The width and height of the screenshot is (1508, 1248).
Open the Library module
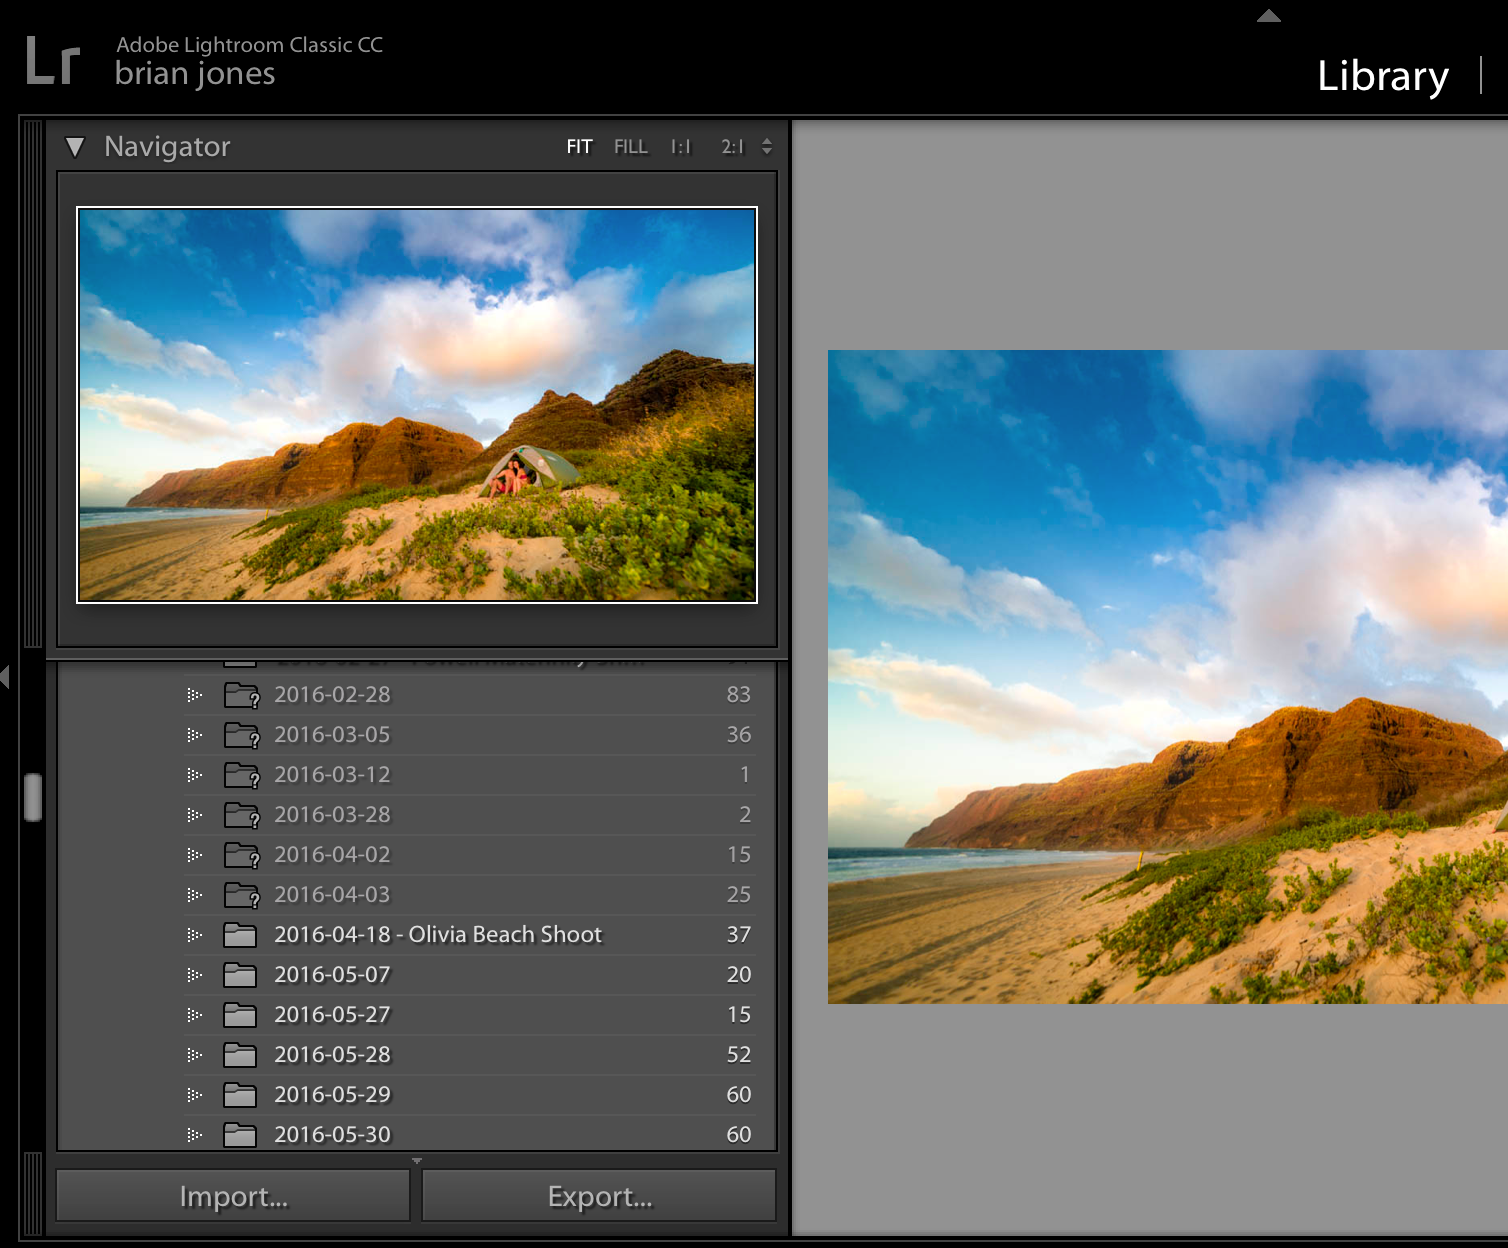tap(1382, 76)
